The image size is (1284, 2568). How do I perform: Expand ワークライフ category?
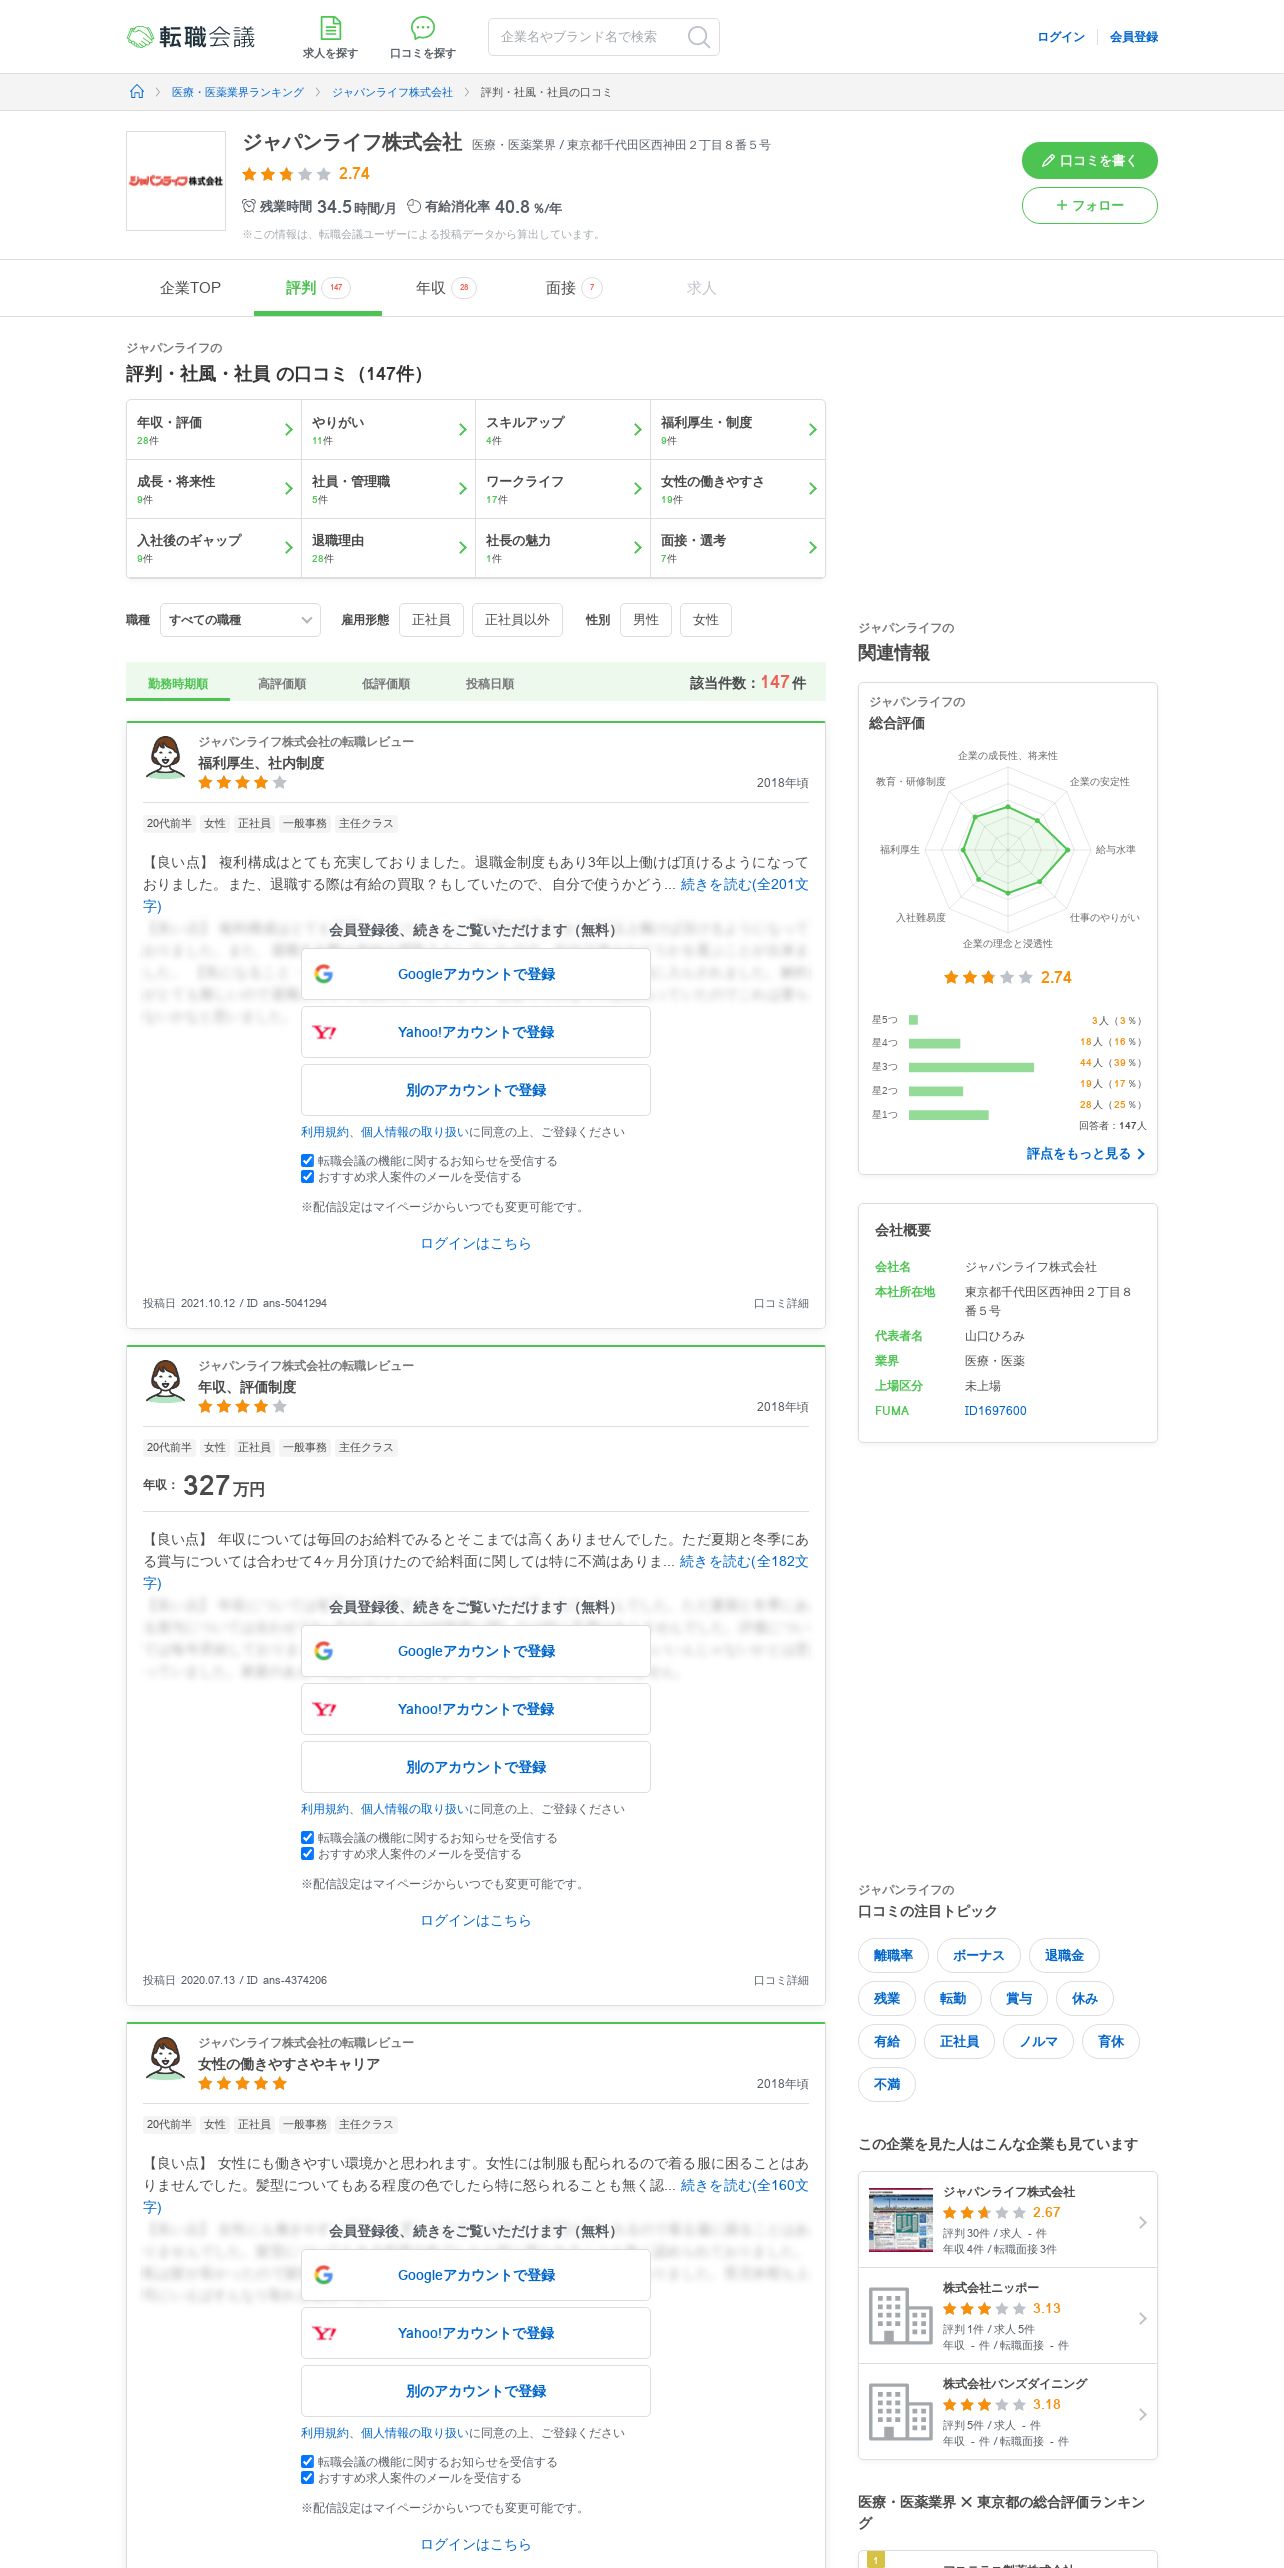tap(563, 489)
